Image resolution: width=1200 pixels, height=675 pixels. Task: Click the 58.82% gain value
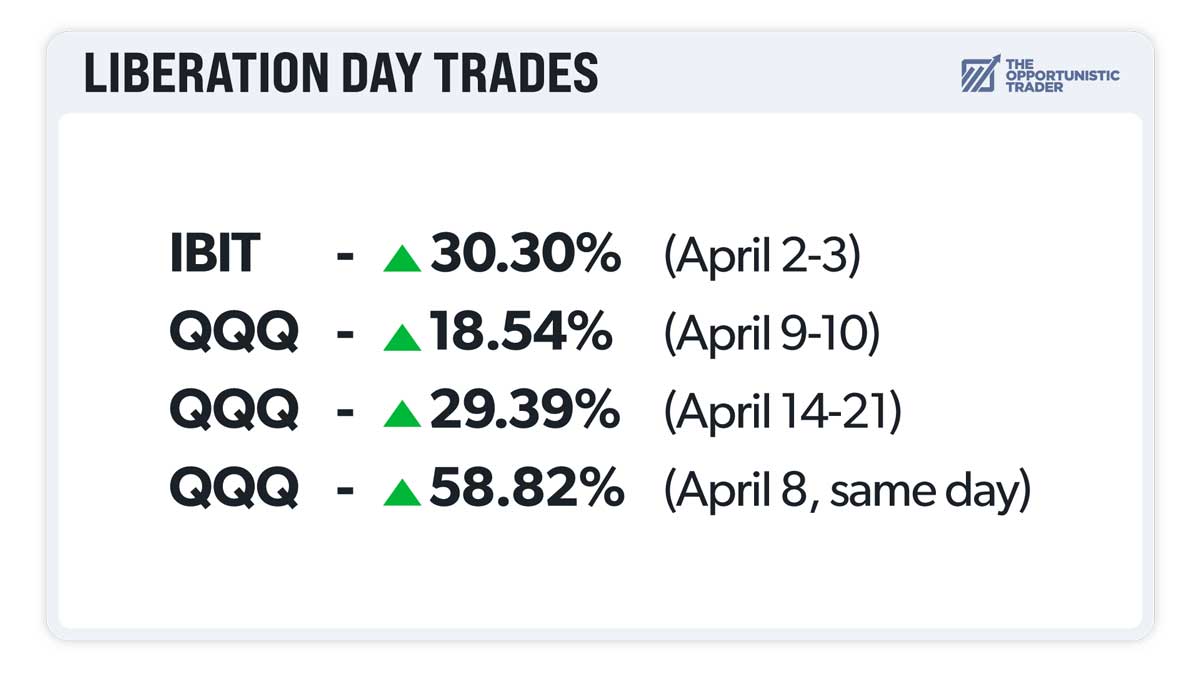point(527,490)
